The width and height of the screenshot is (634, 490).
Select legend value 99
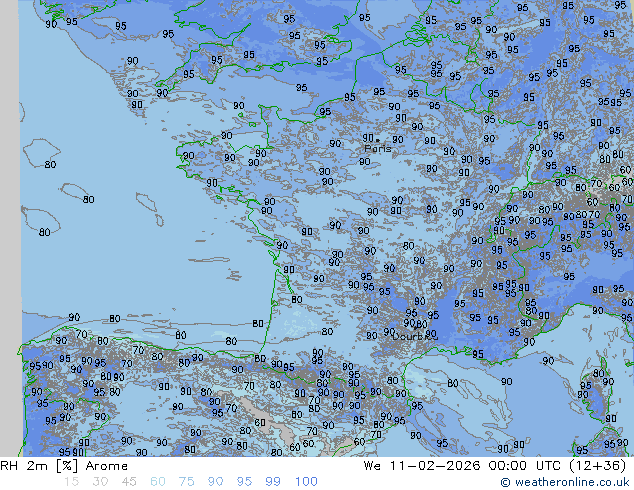point(273,482)
